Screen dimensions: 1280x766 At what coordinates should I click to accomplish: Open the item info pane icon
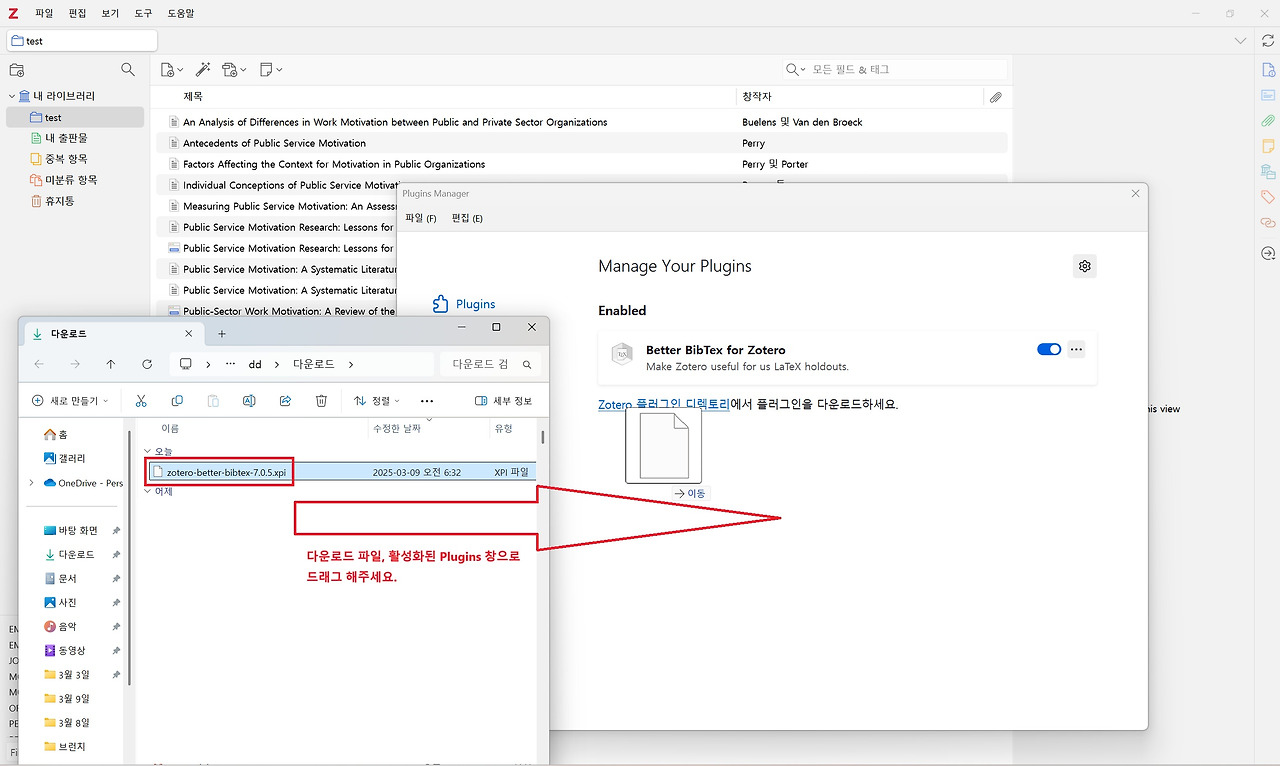click(1268, 70)
